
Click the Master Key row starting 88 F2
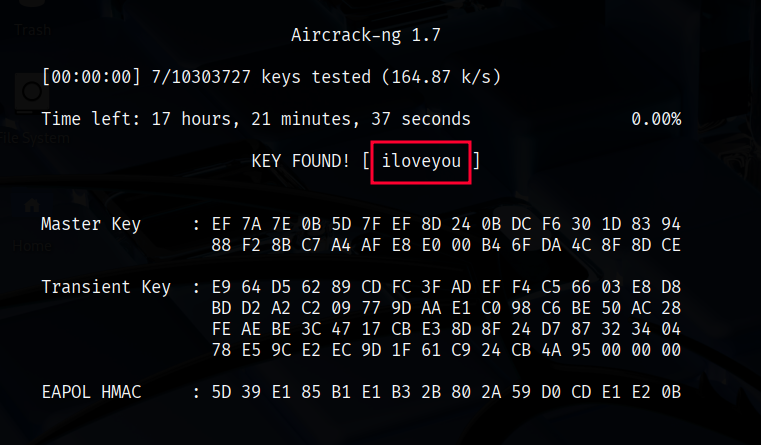coord(446,245)
